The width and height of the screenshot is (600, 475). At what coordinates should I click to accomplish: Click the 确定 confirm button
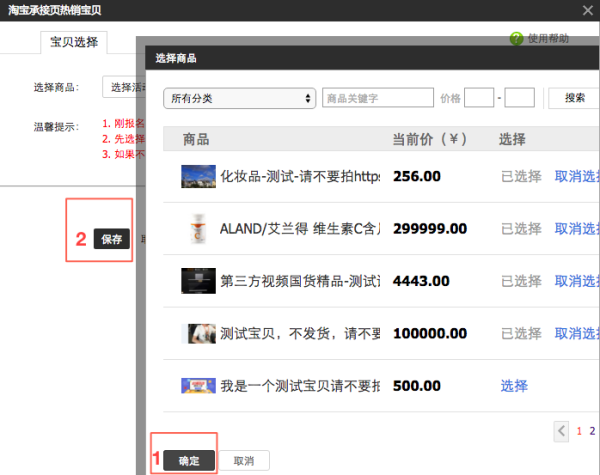189,460
